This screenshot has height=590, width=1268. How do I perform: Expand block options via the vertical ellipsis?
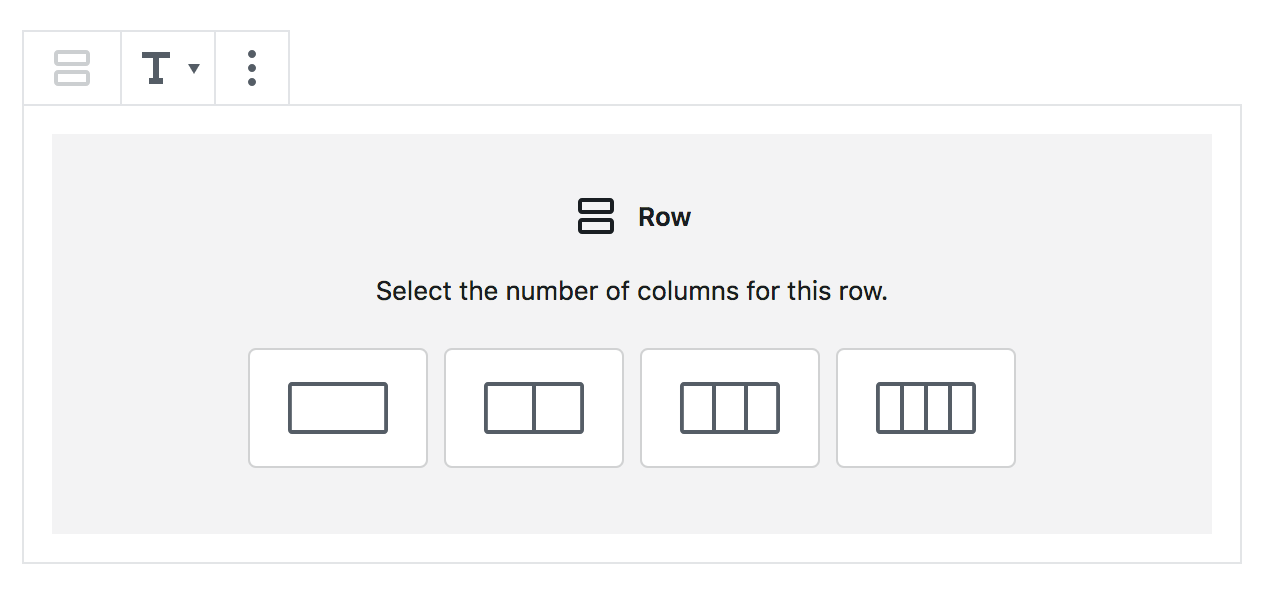[x=252, y=68]
